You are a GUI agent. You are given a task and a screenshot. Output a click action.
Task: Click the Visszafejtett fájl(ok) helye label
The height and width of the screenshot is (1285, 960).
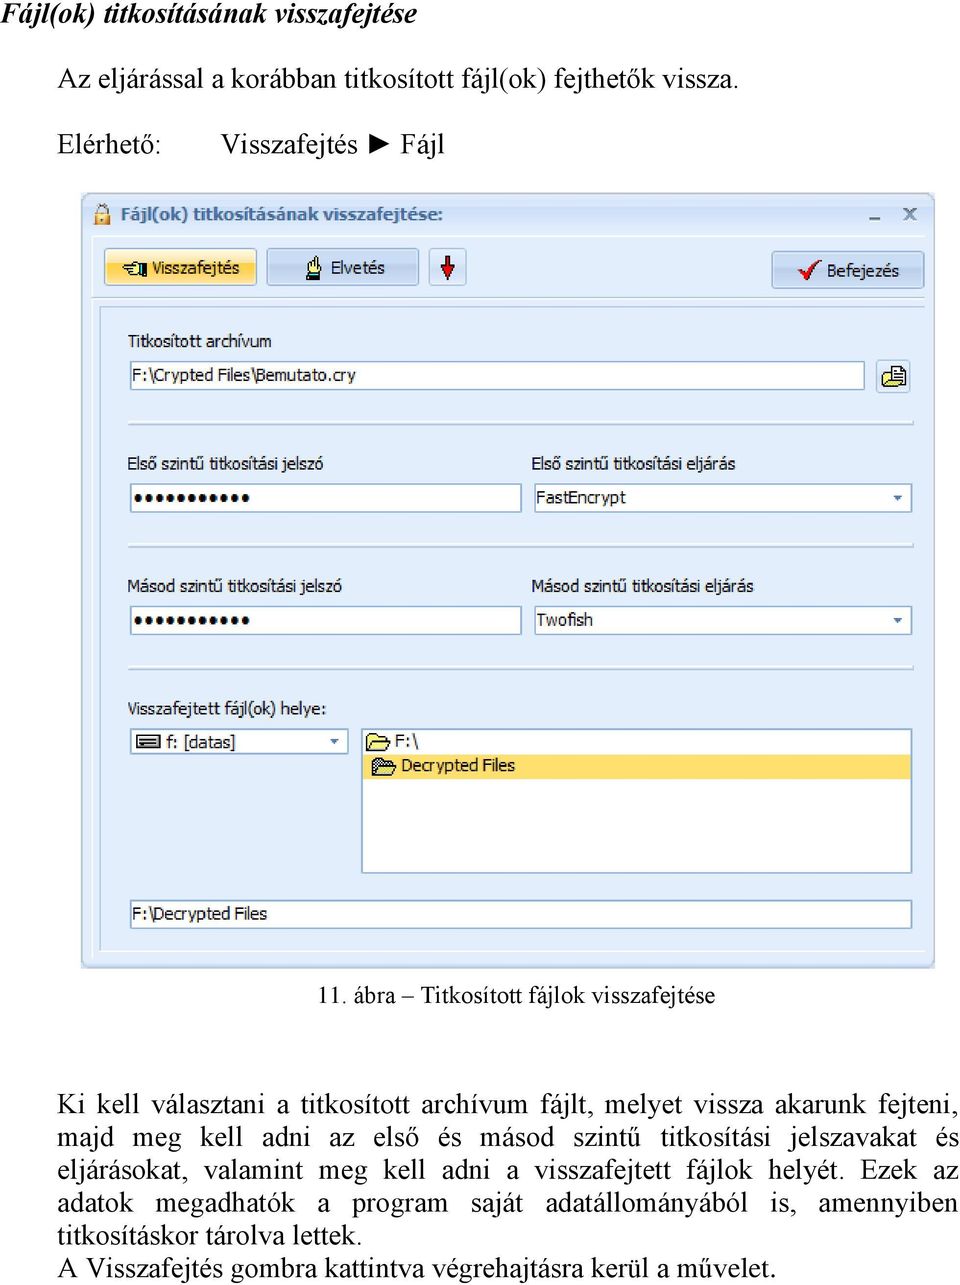(227, 708)
